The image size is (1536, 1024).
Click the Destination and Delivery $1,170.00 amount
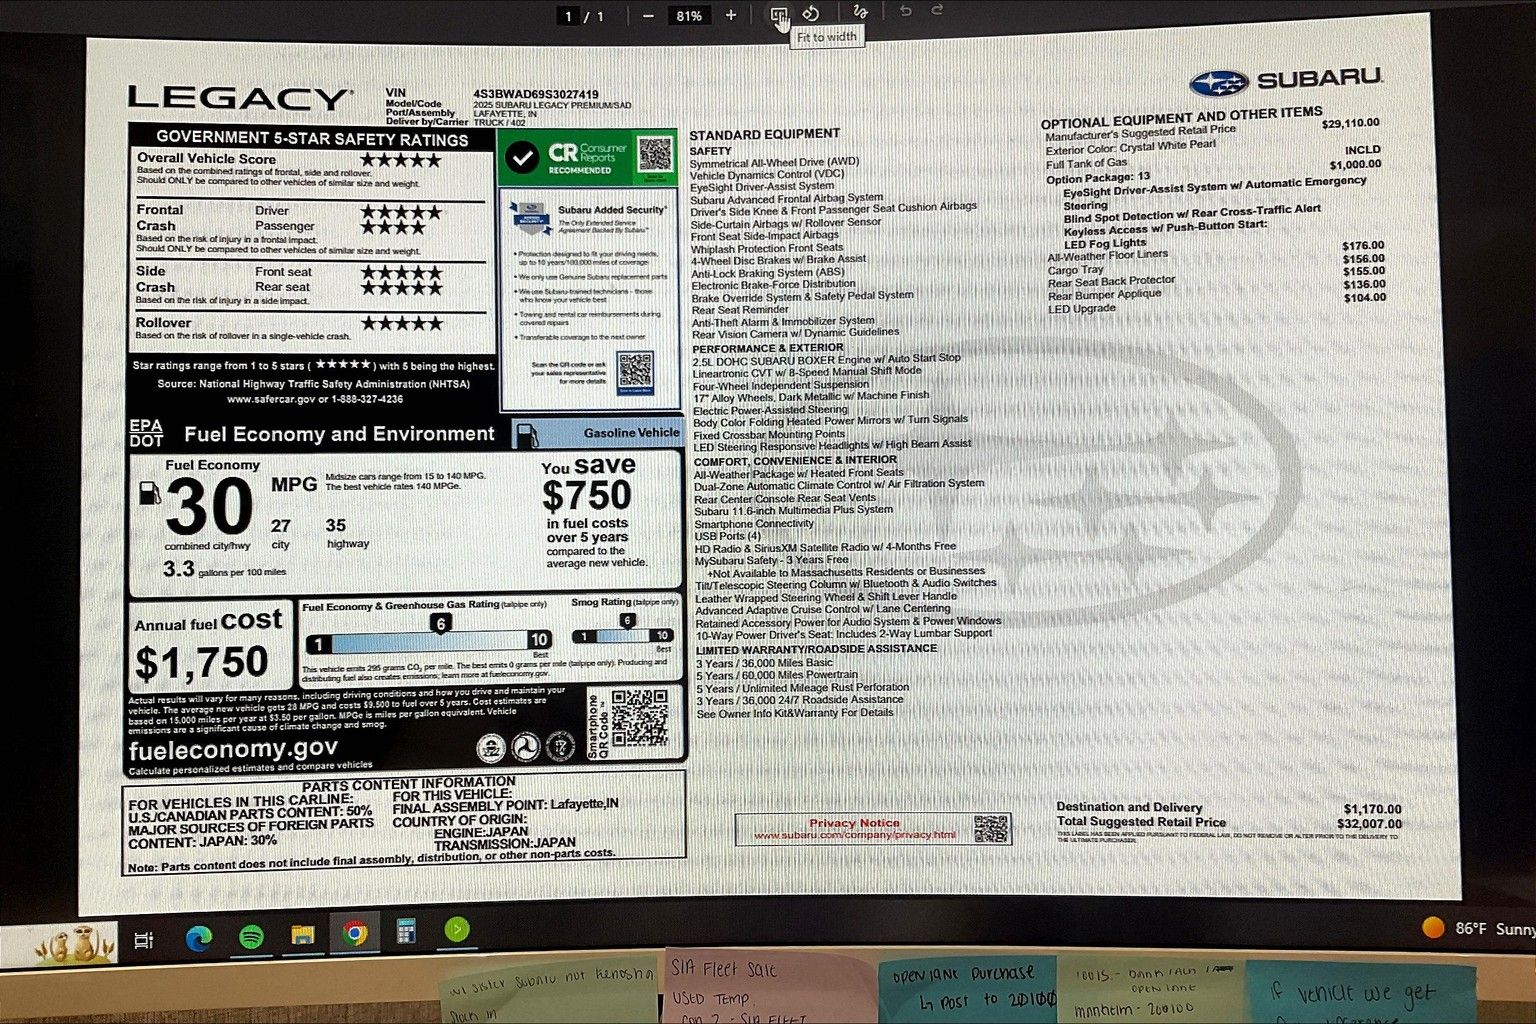[1372, 809]
